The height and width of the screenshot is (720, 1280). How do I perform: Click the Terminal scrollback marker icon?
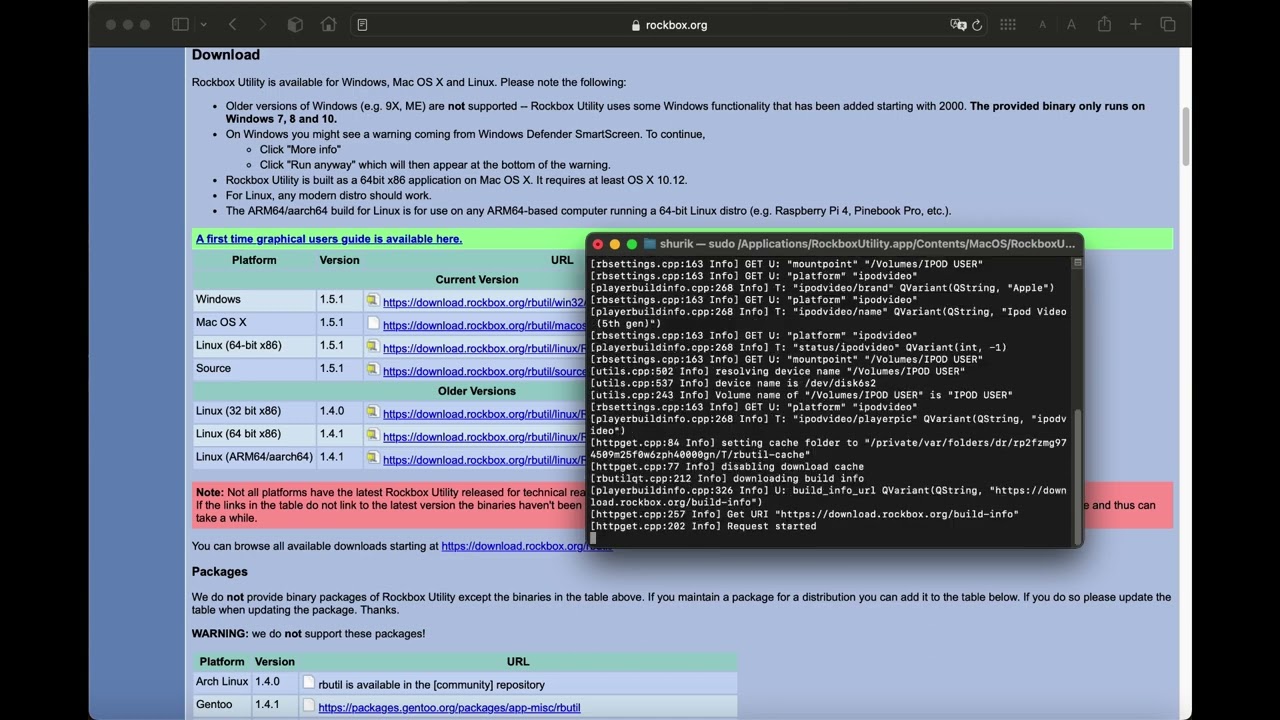click(1077, 263)
